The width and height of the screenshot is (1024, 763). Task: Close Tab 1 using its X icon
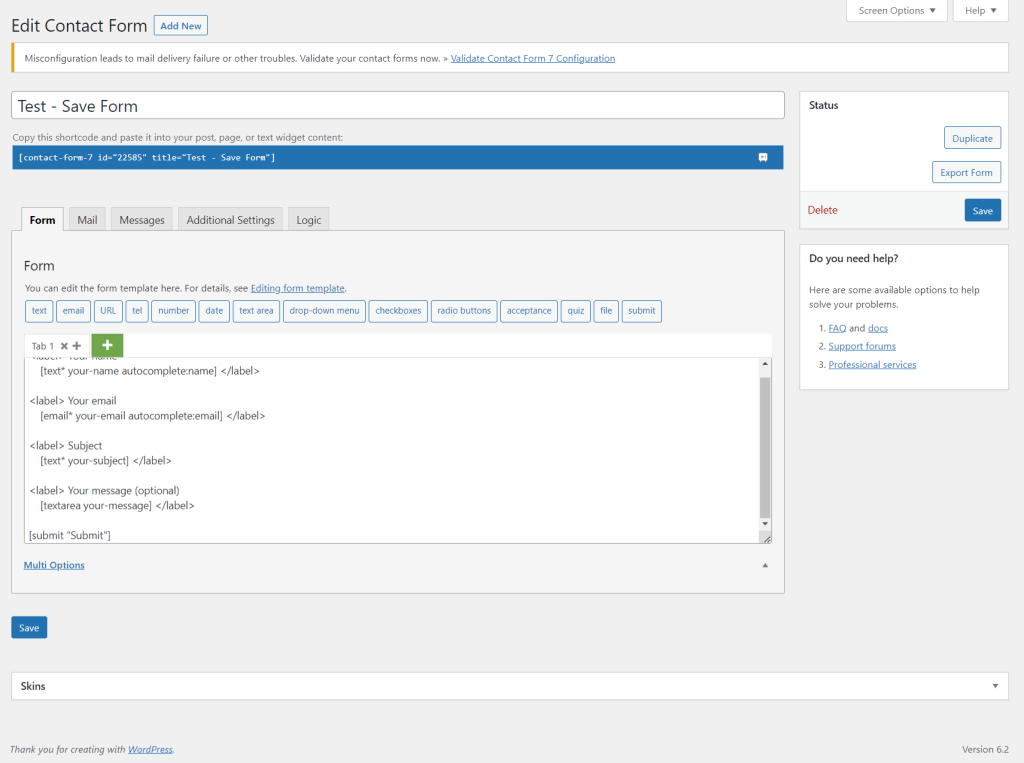[x=64, y=346]
